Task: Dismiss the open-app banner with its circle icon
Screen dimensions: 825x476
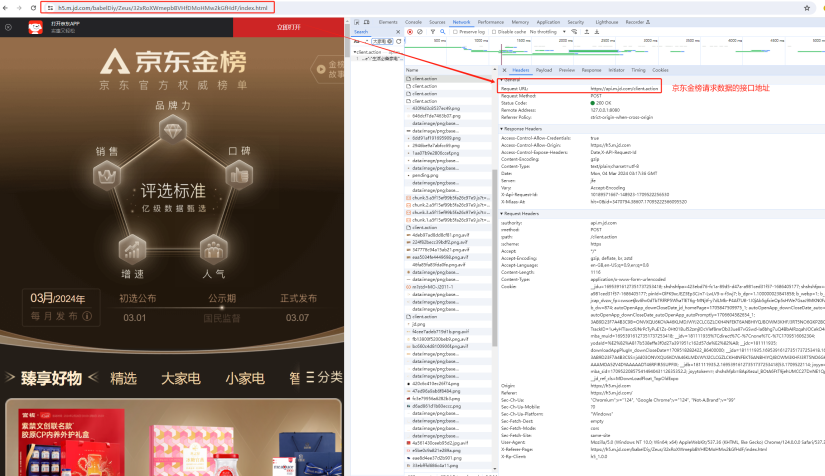Action: [x=8, y=27]
